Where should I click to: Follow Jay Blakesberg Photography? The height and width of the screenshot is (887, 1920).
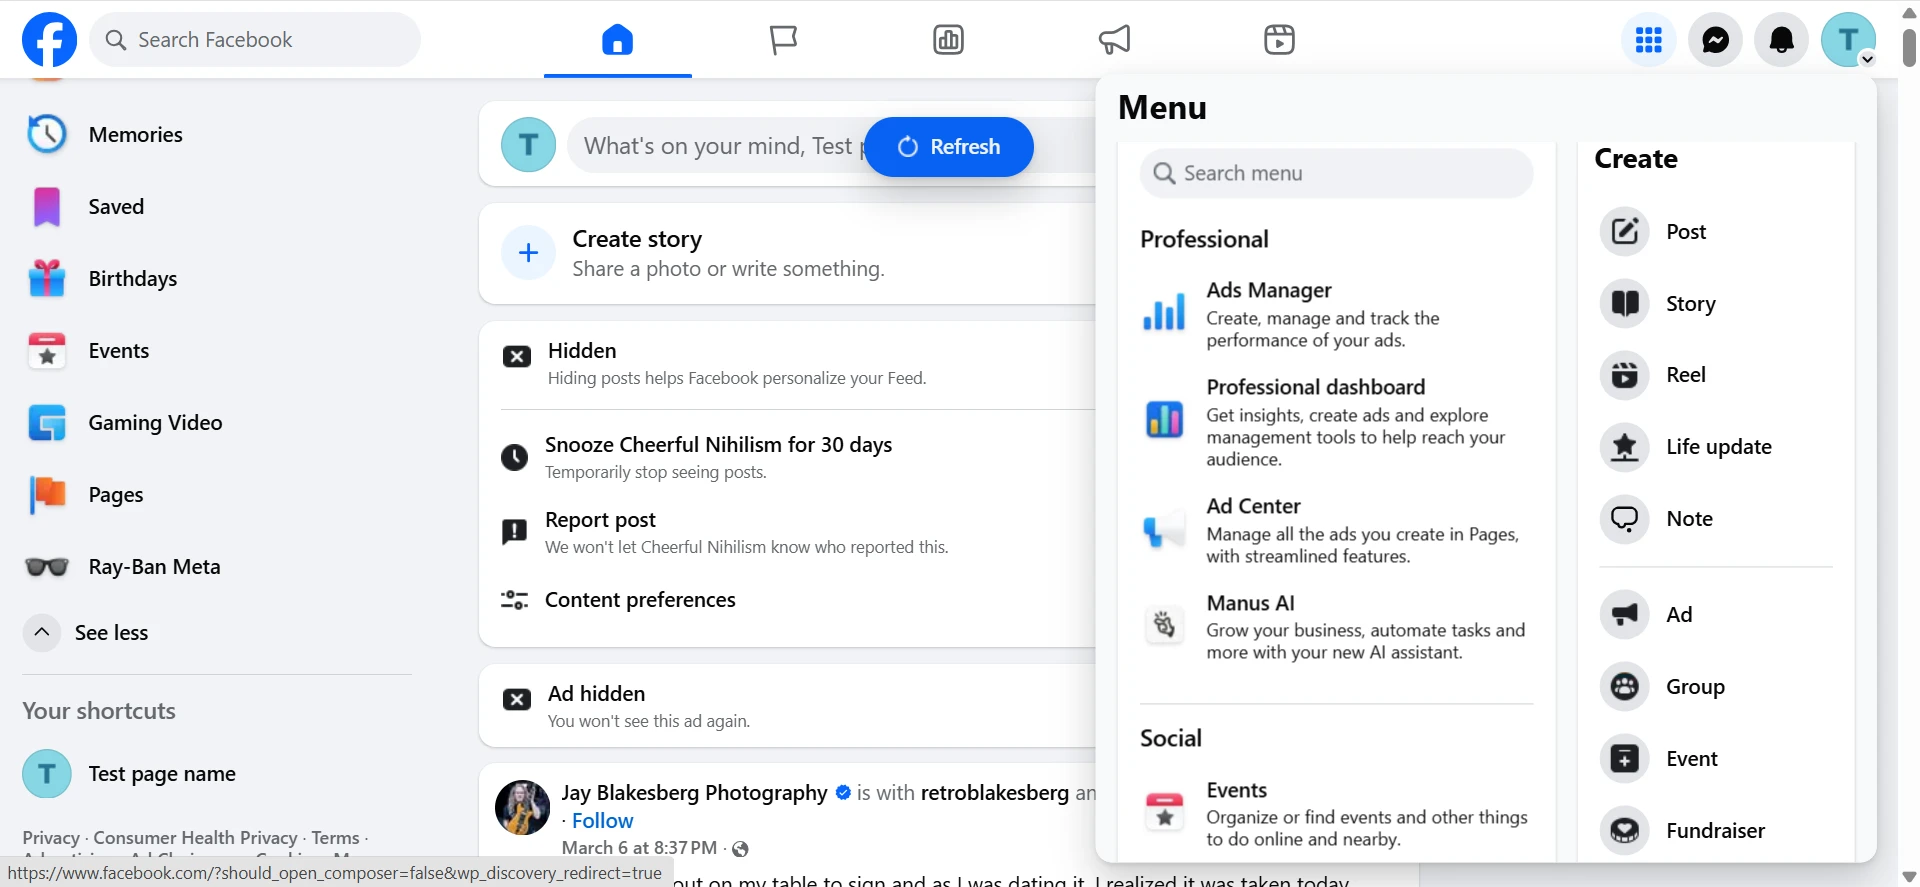[602, 821]
